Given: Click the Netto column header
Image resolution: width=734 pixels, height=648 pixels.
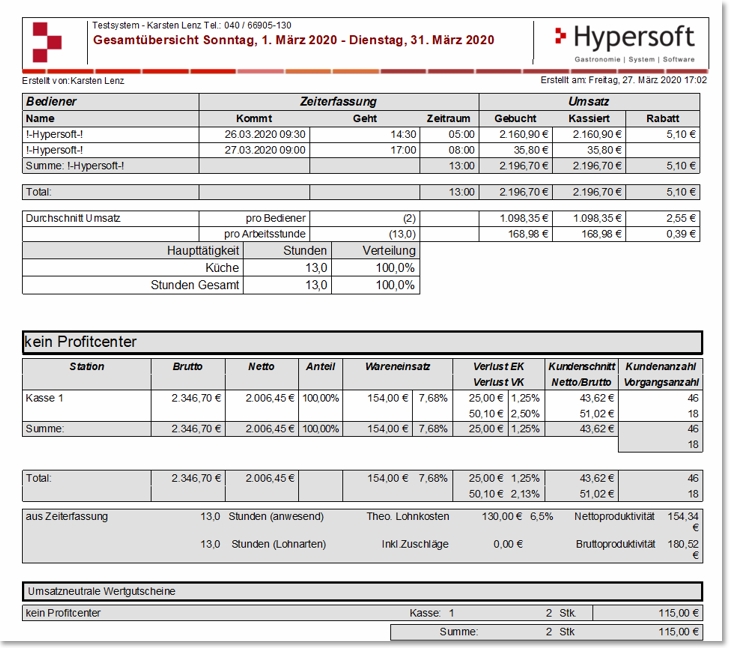Looking at the screenshot, I should 261,367.
